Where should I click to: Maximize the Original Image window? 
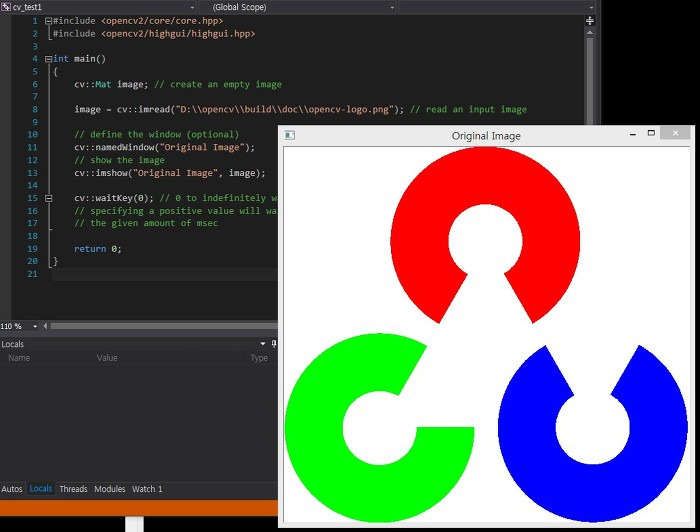click(x=651, y=133)
